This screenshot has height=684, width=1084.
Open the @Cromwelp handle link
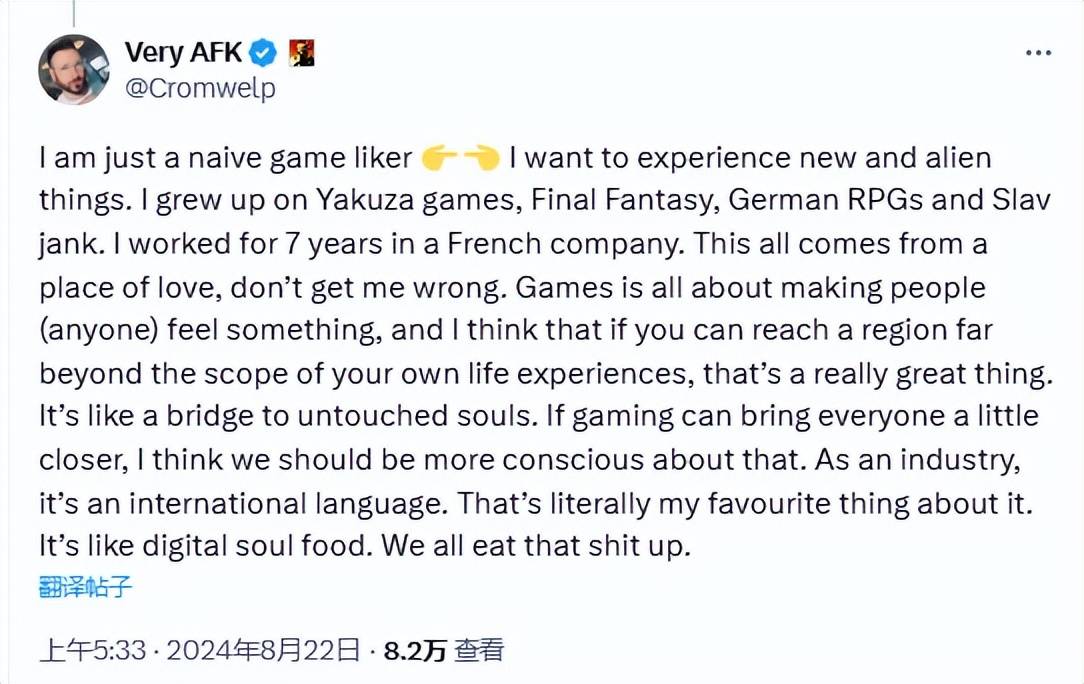pos(200,89)
